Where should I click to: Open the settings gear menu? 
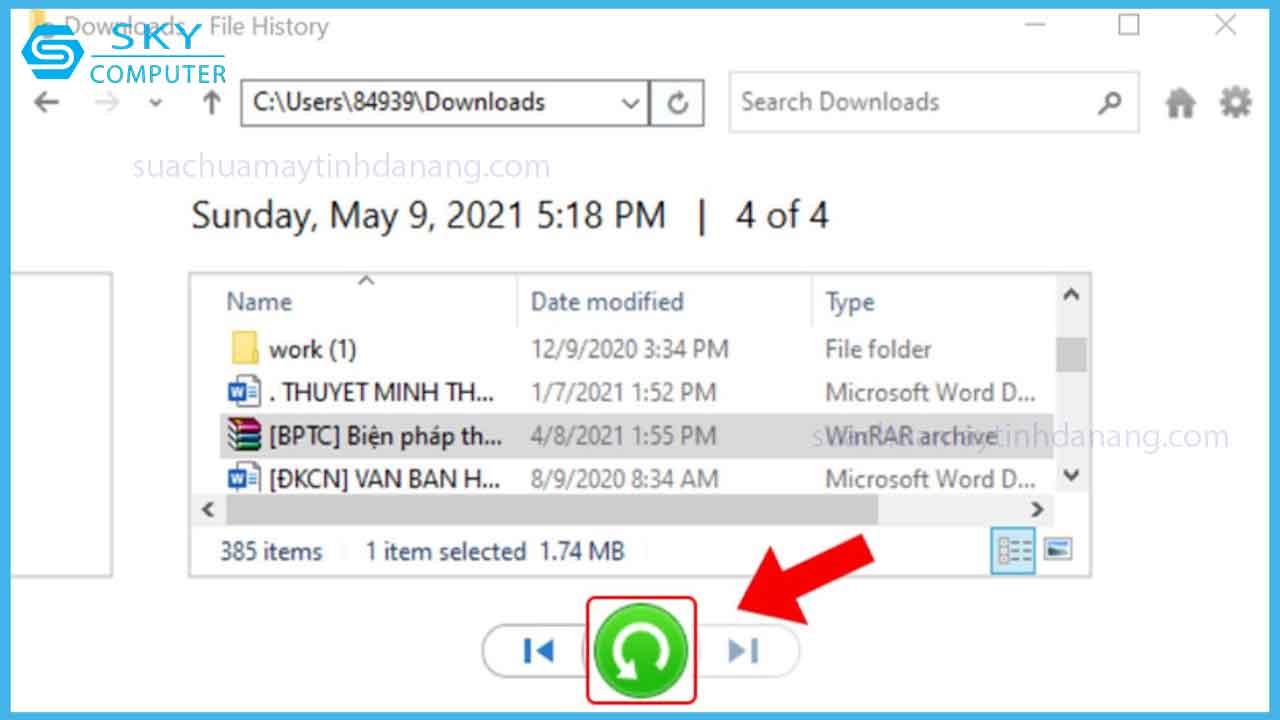click(x=1236, y=102)
